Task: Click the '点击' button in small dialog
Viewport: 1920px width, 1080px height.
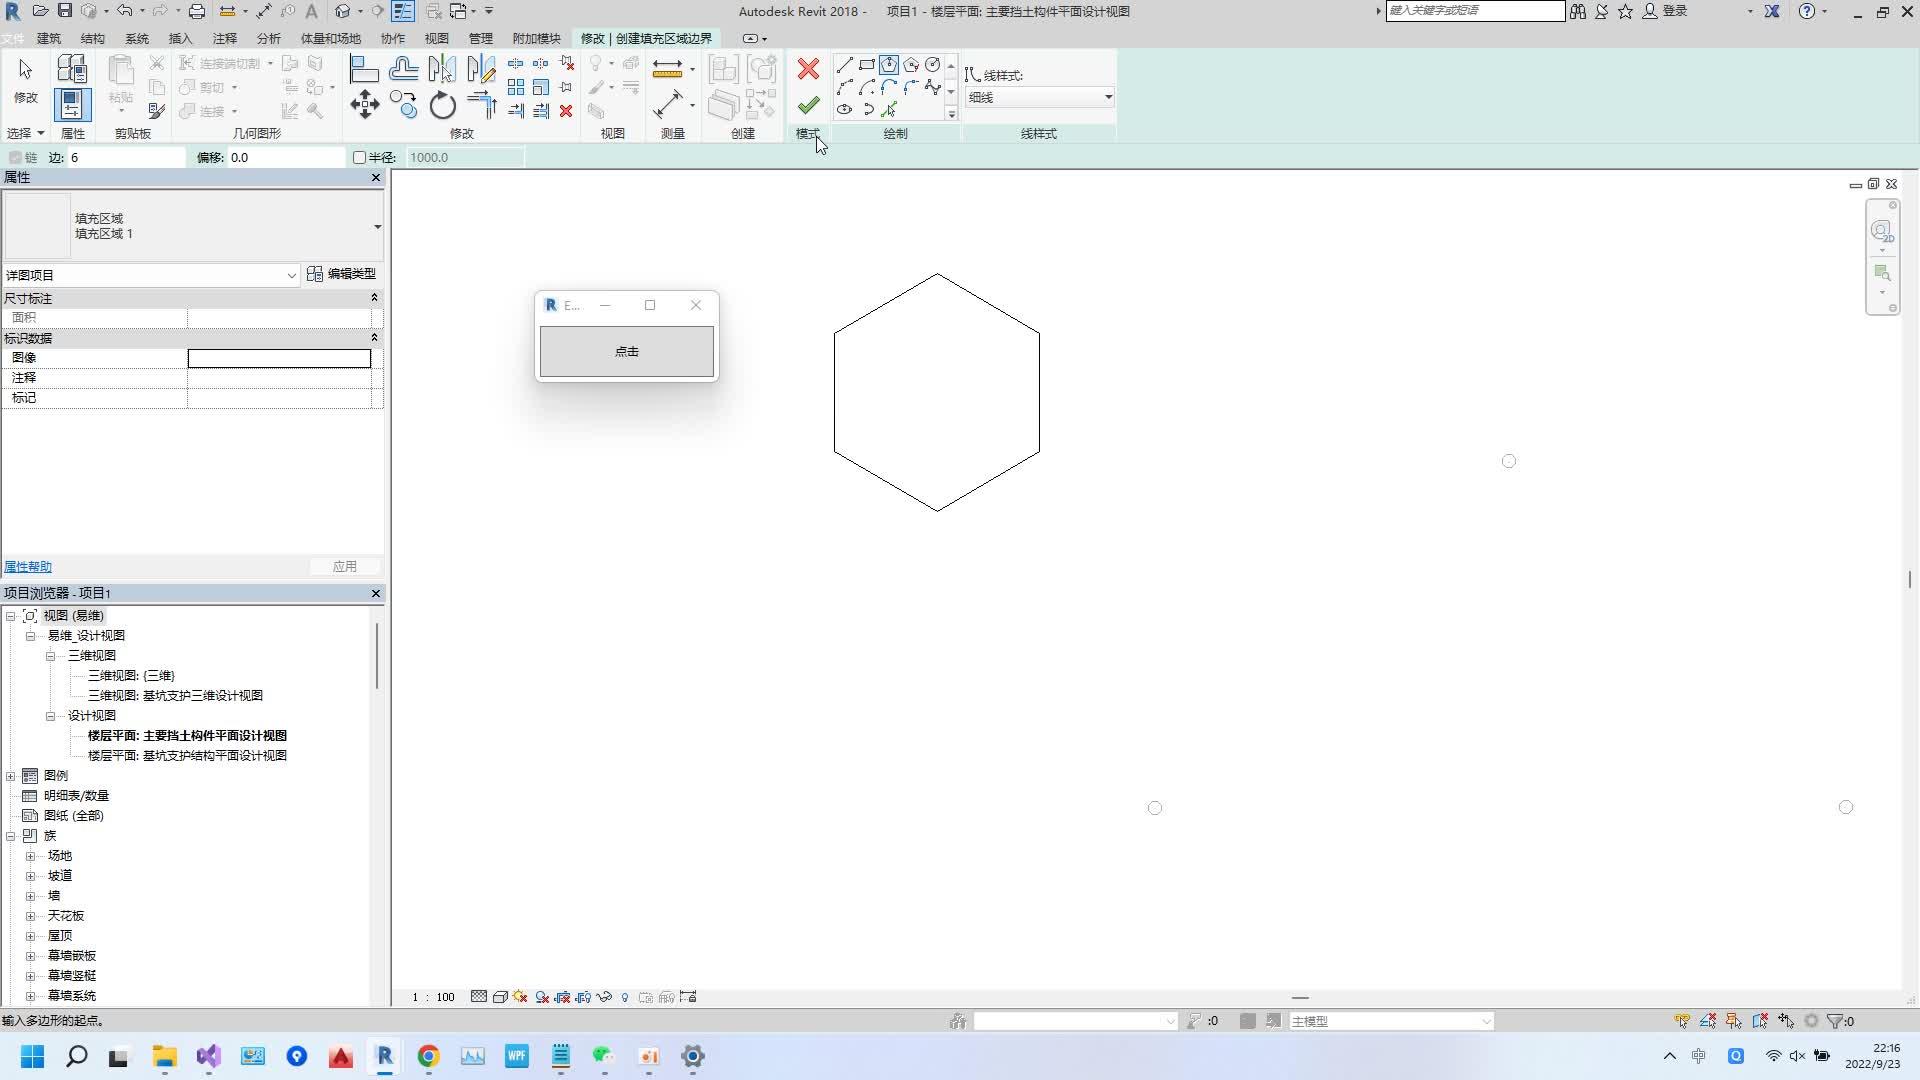Action: pyautogui.click(x=627, y=352)
